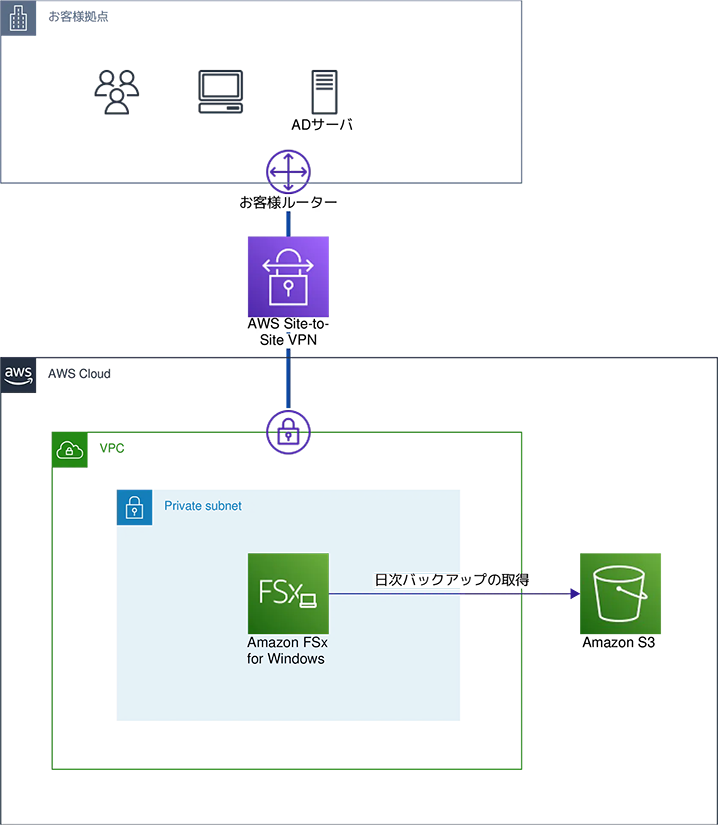
Task: Select the 日次バックアップの取得 arrow label
Action: (451, 580)
